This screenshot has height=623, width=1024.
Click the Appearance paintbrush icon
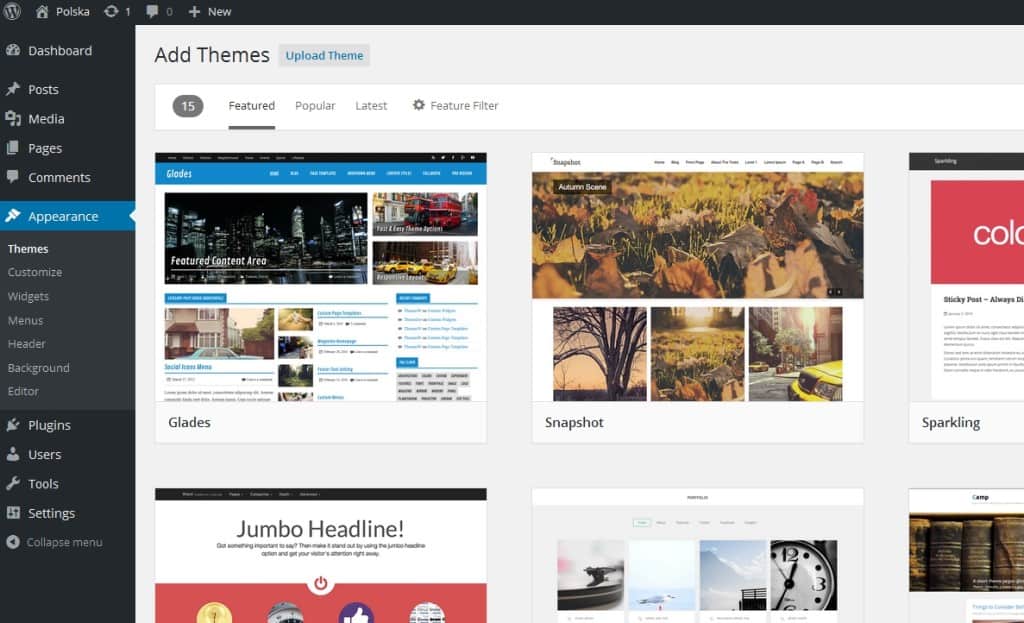click(13, 216)
